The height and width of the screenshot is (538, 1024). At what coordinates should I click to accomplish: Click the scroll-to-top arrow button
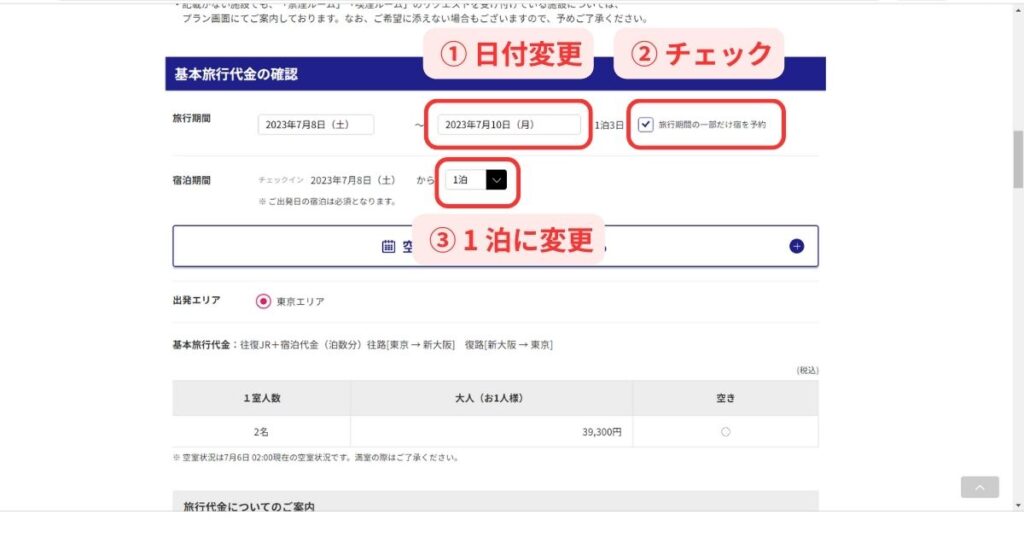pyautogui.click(x=980, y=487)
